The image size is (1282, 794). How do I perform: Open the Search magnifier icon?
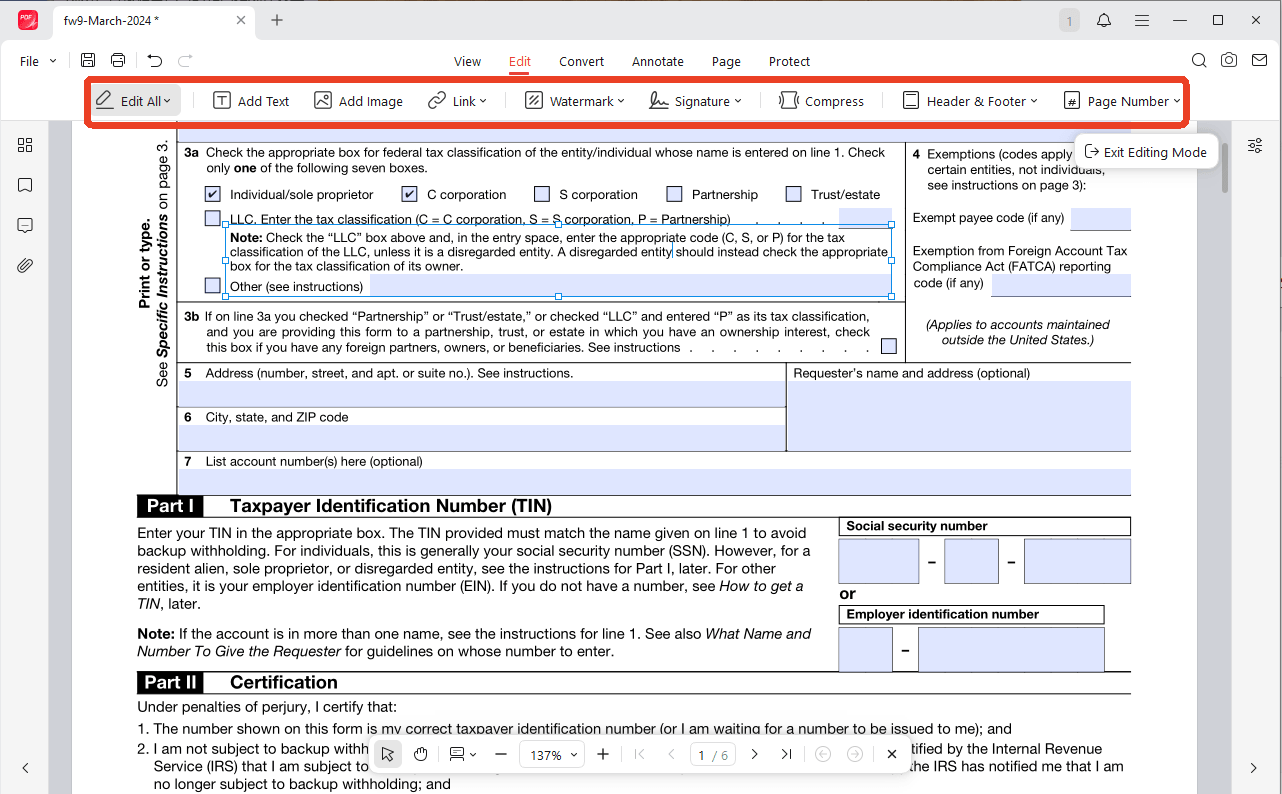1199,61
